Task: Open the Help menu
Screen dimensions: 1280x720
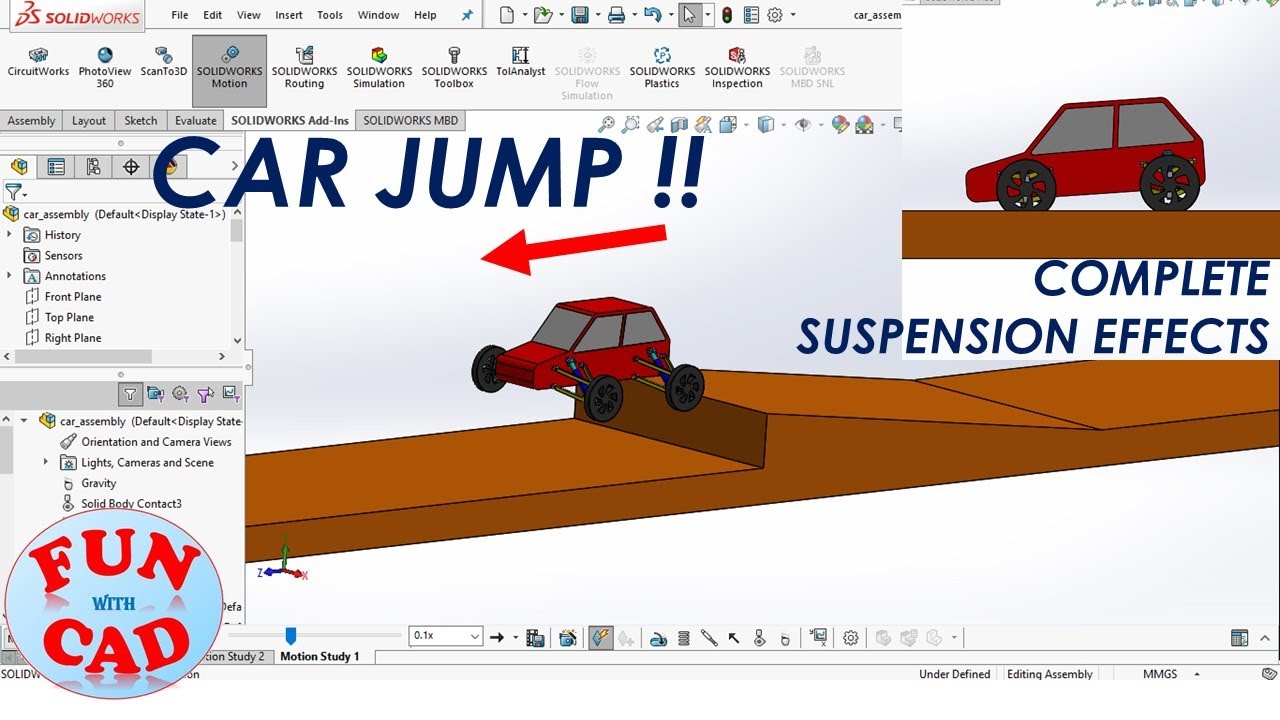Action: [x=425, y=15]
